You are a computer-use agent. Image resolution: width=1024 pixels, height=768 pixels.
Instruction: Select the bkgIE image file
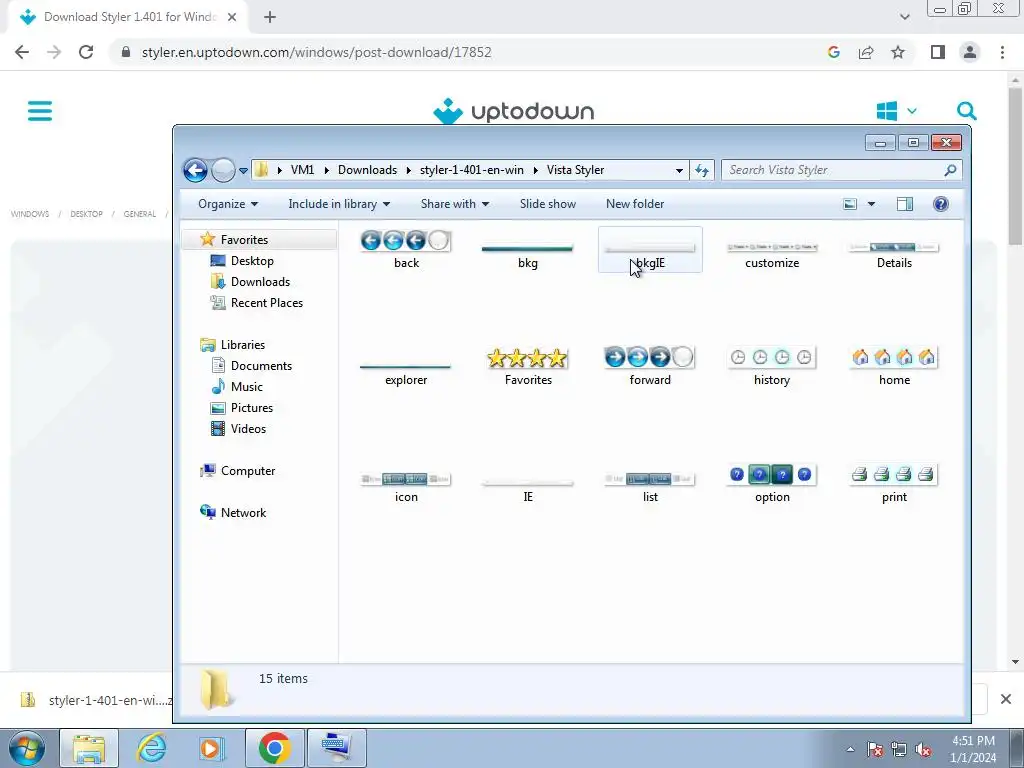650,248
